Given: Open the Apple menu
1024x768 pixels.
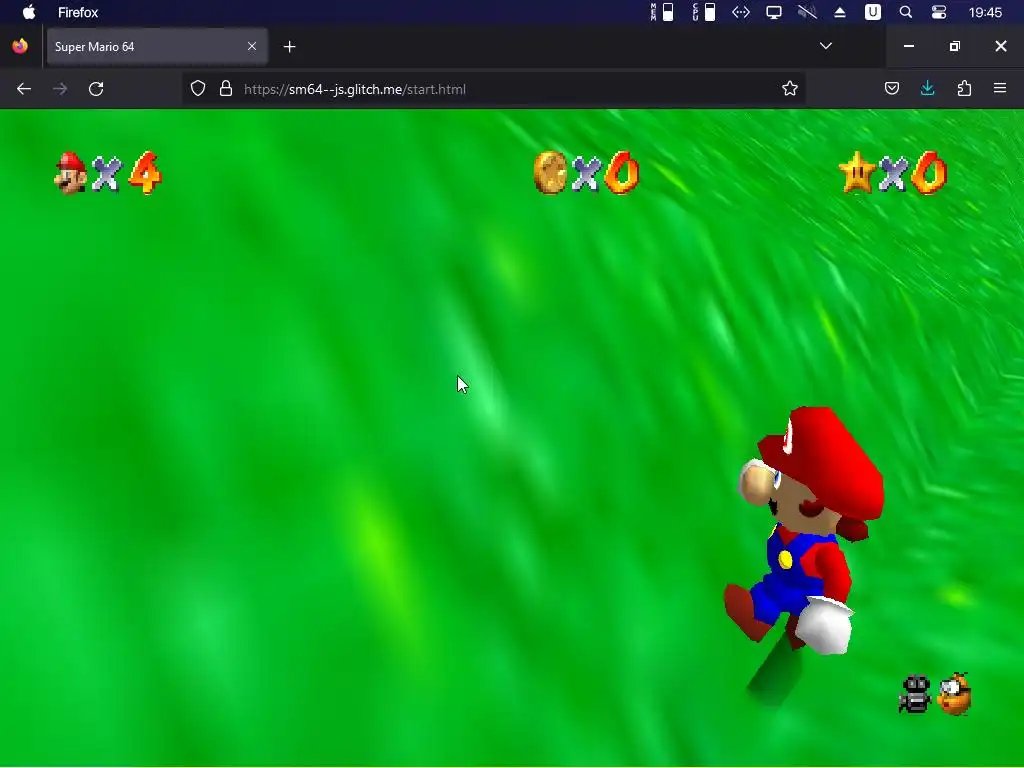Looking at the screenshot, I should tap(29, 12).
